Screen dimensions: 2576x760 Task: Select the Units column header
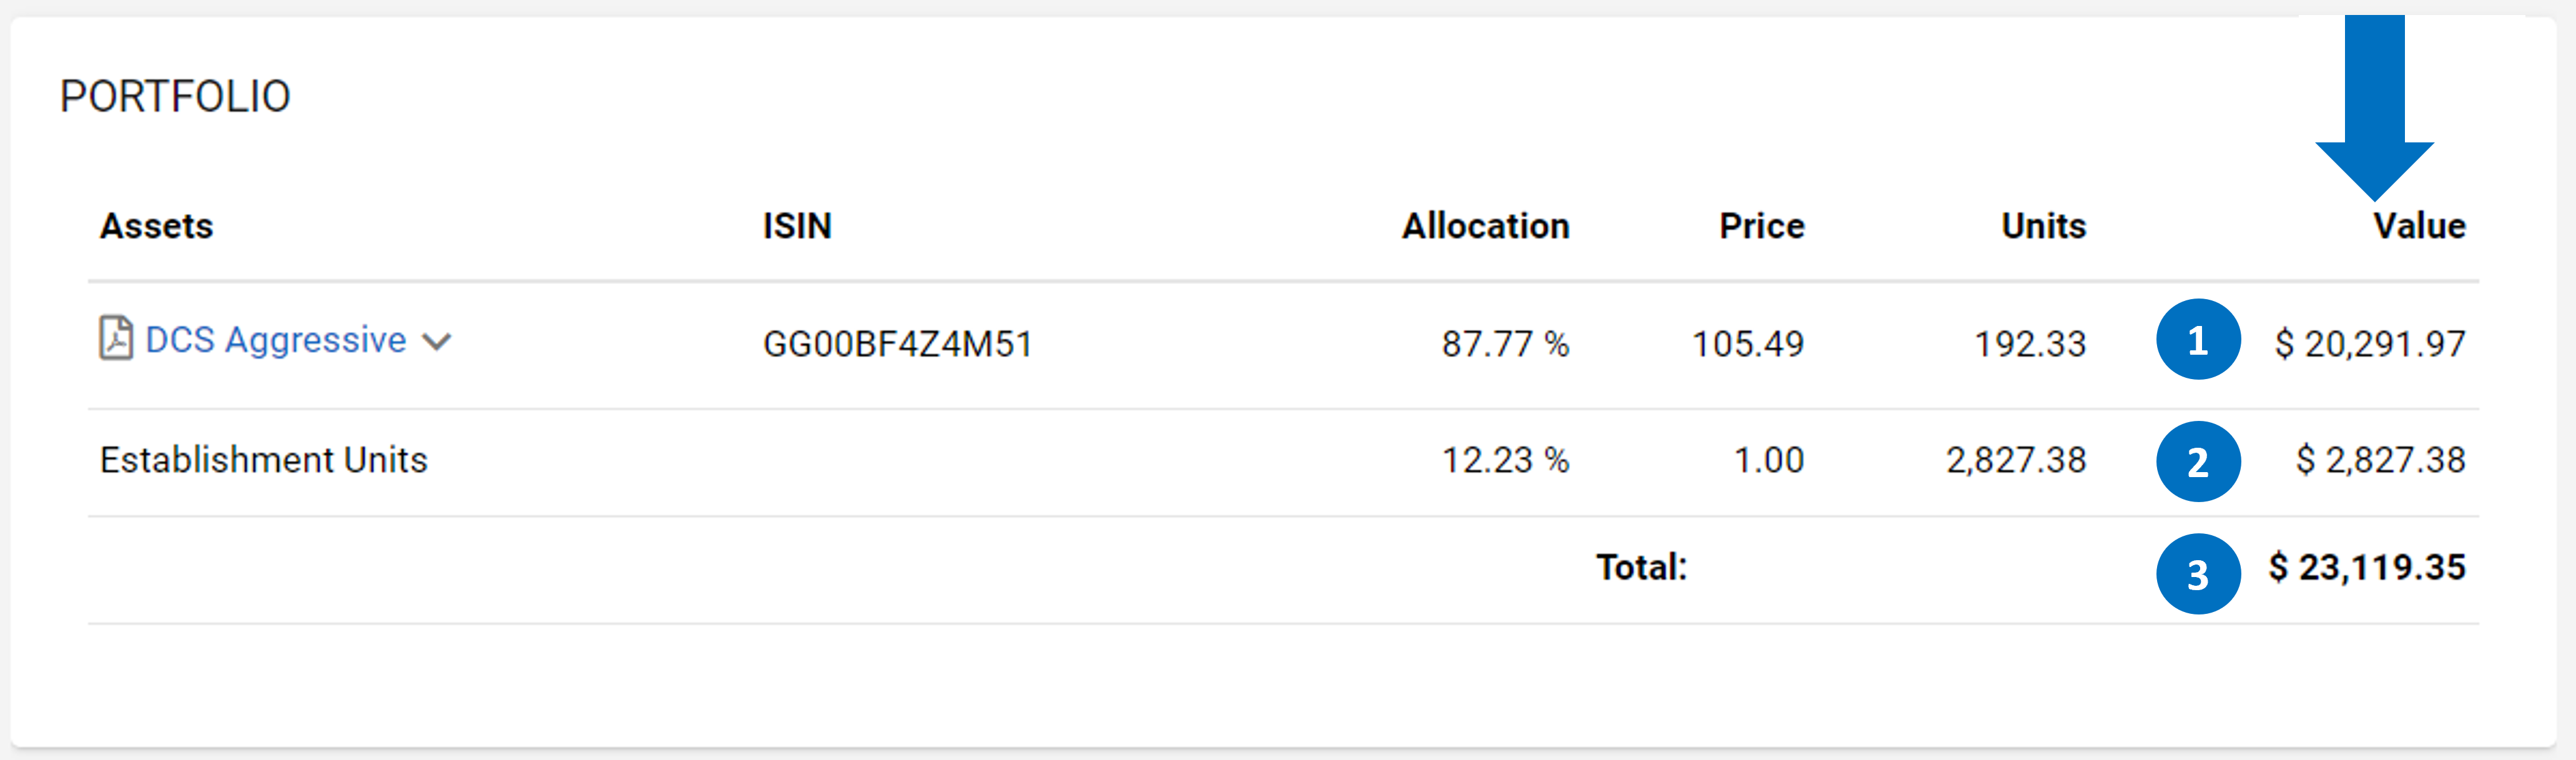click(x=2043, y=226)
